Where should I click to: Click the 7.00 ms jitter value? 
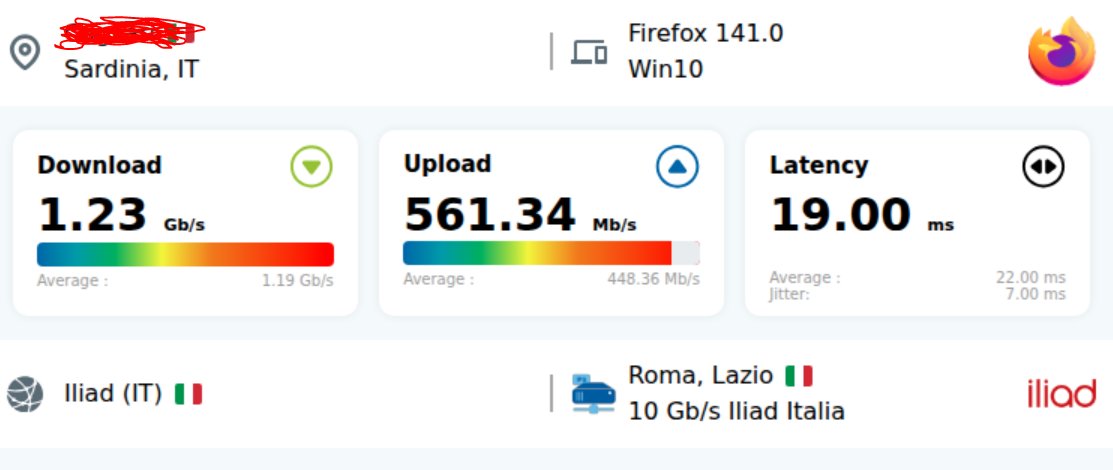click(x=1035, y=294)
